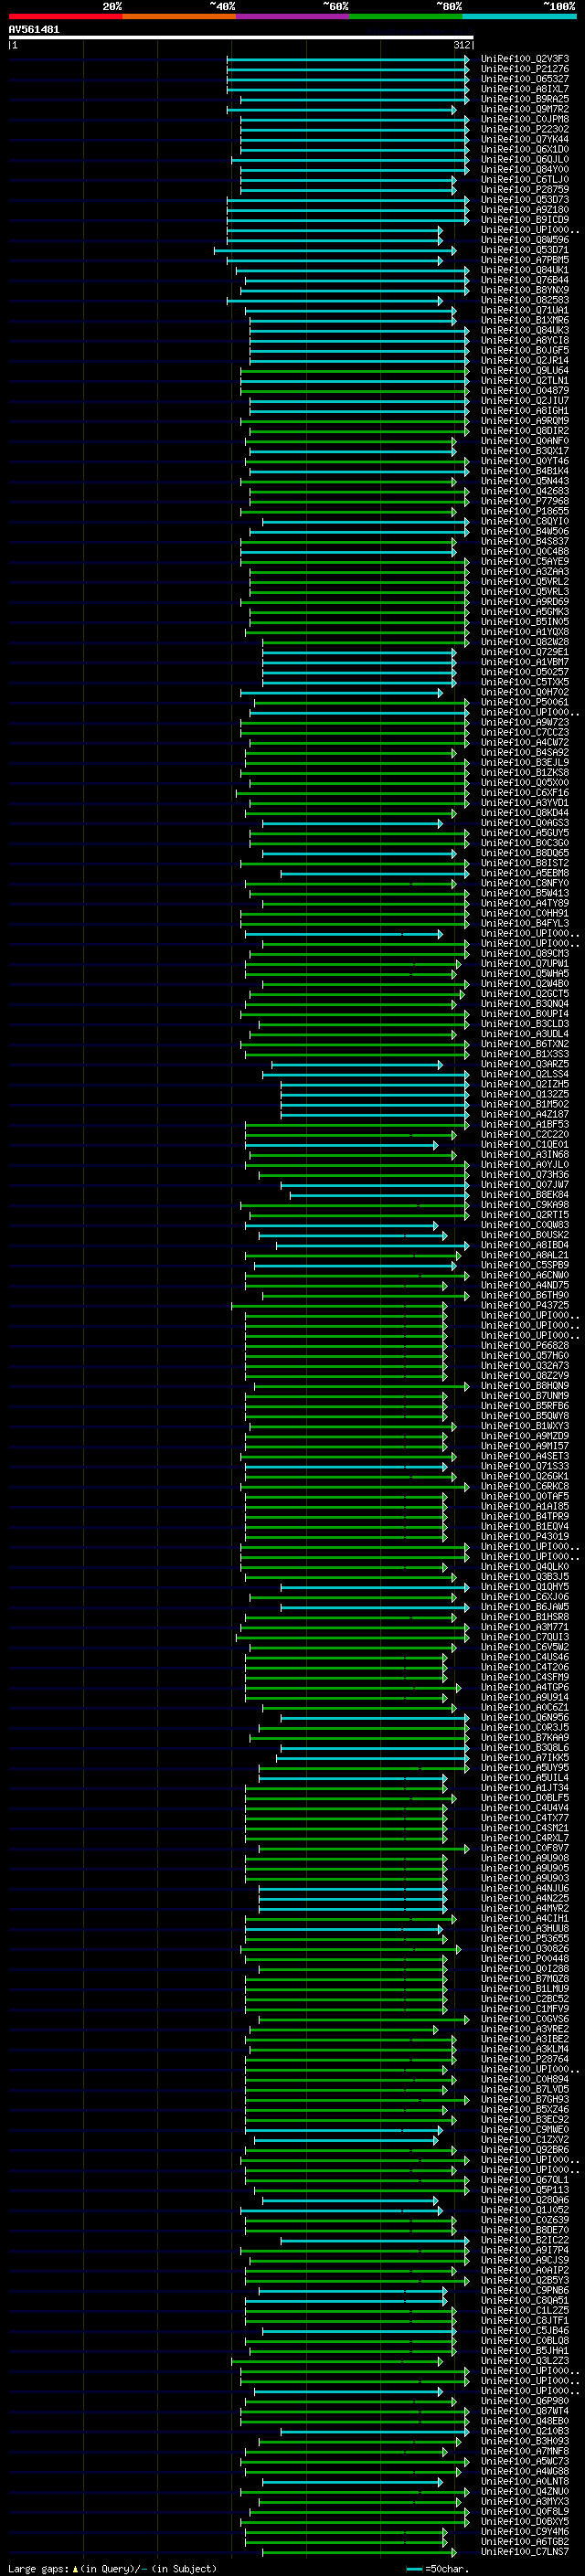Click the UniRef100_B3QX17 label
Screen dimensions: 585x2576
click(x=525, y=451)
